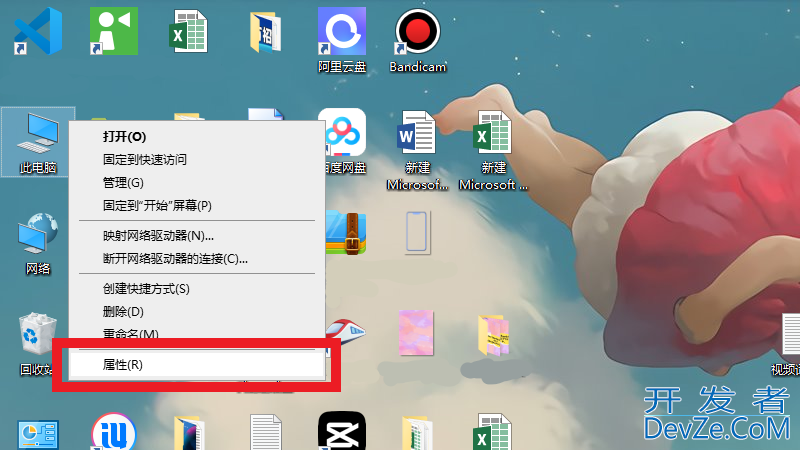This screenshot has width=800, height=450.
Task: Open the text document icon in the bottom row
Action: pos(266,432)
